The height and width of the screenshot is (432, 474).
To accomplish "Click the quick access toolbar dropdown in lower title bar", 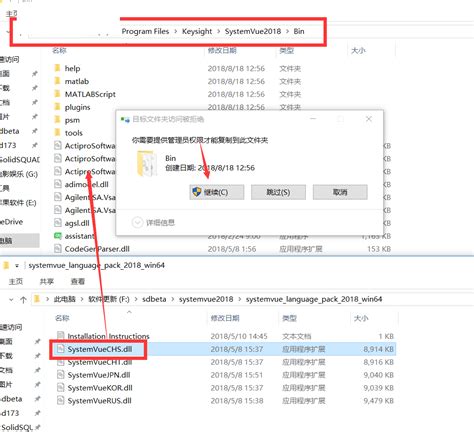I will (x=17, y=266).
